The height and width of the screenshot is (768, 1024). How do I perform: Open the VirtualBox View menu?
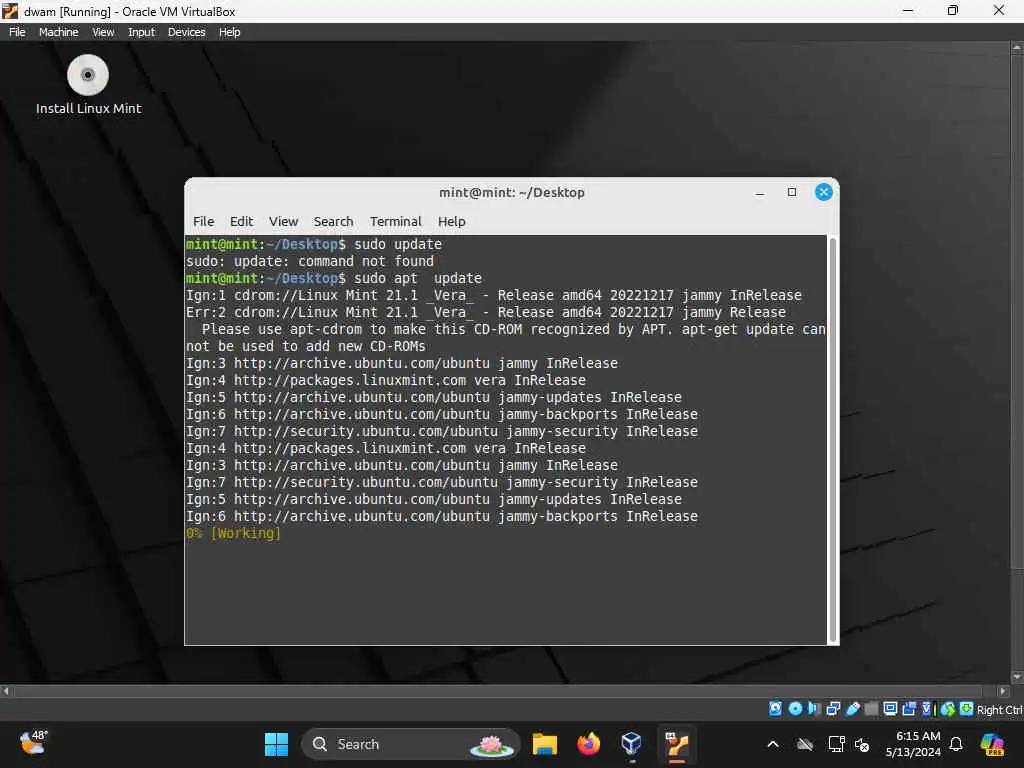103,32
